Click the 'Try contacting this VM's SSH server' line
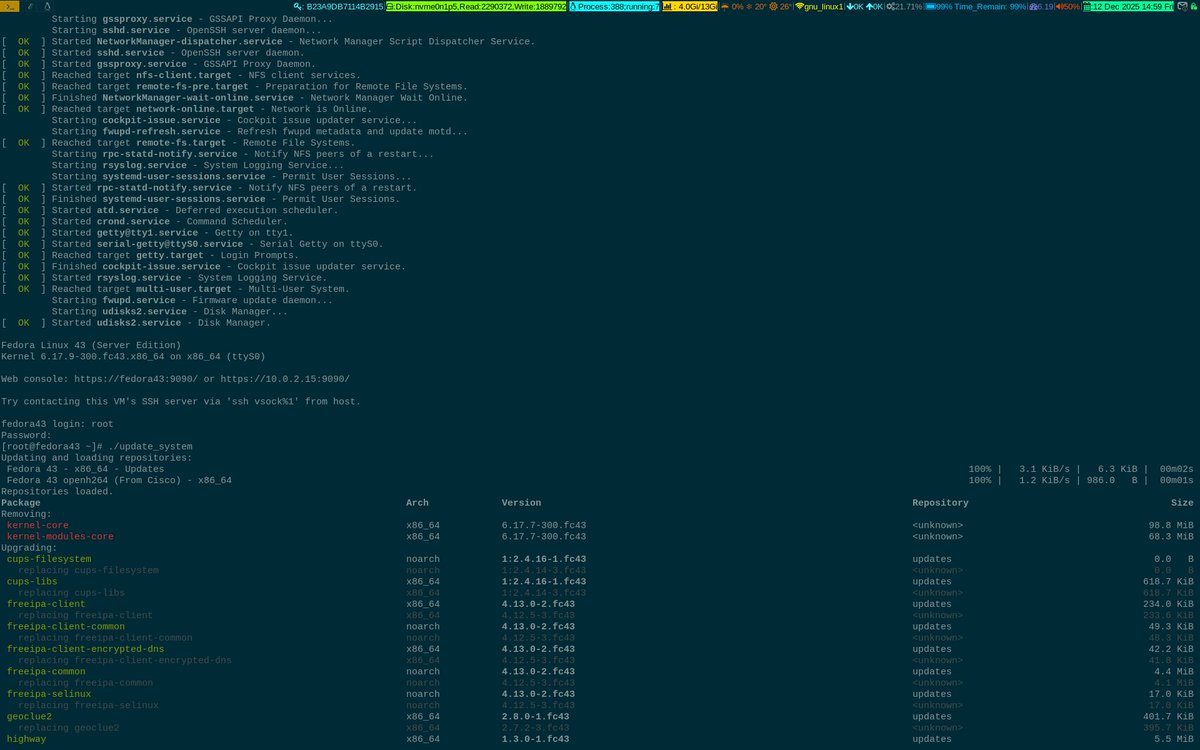1200x750 pixels. [181, 401]
